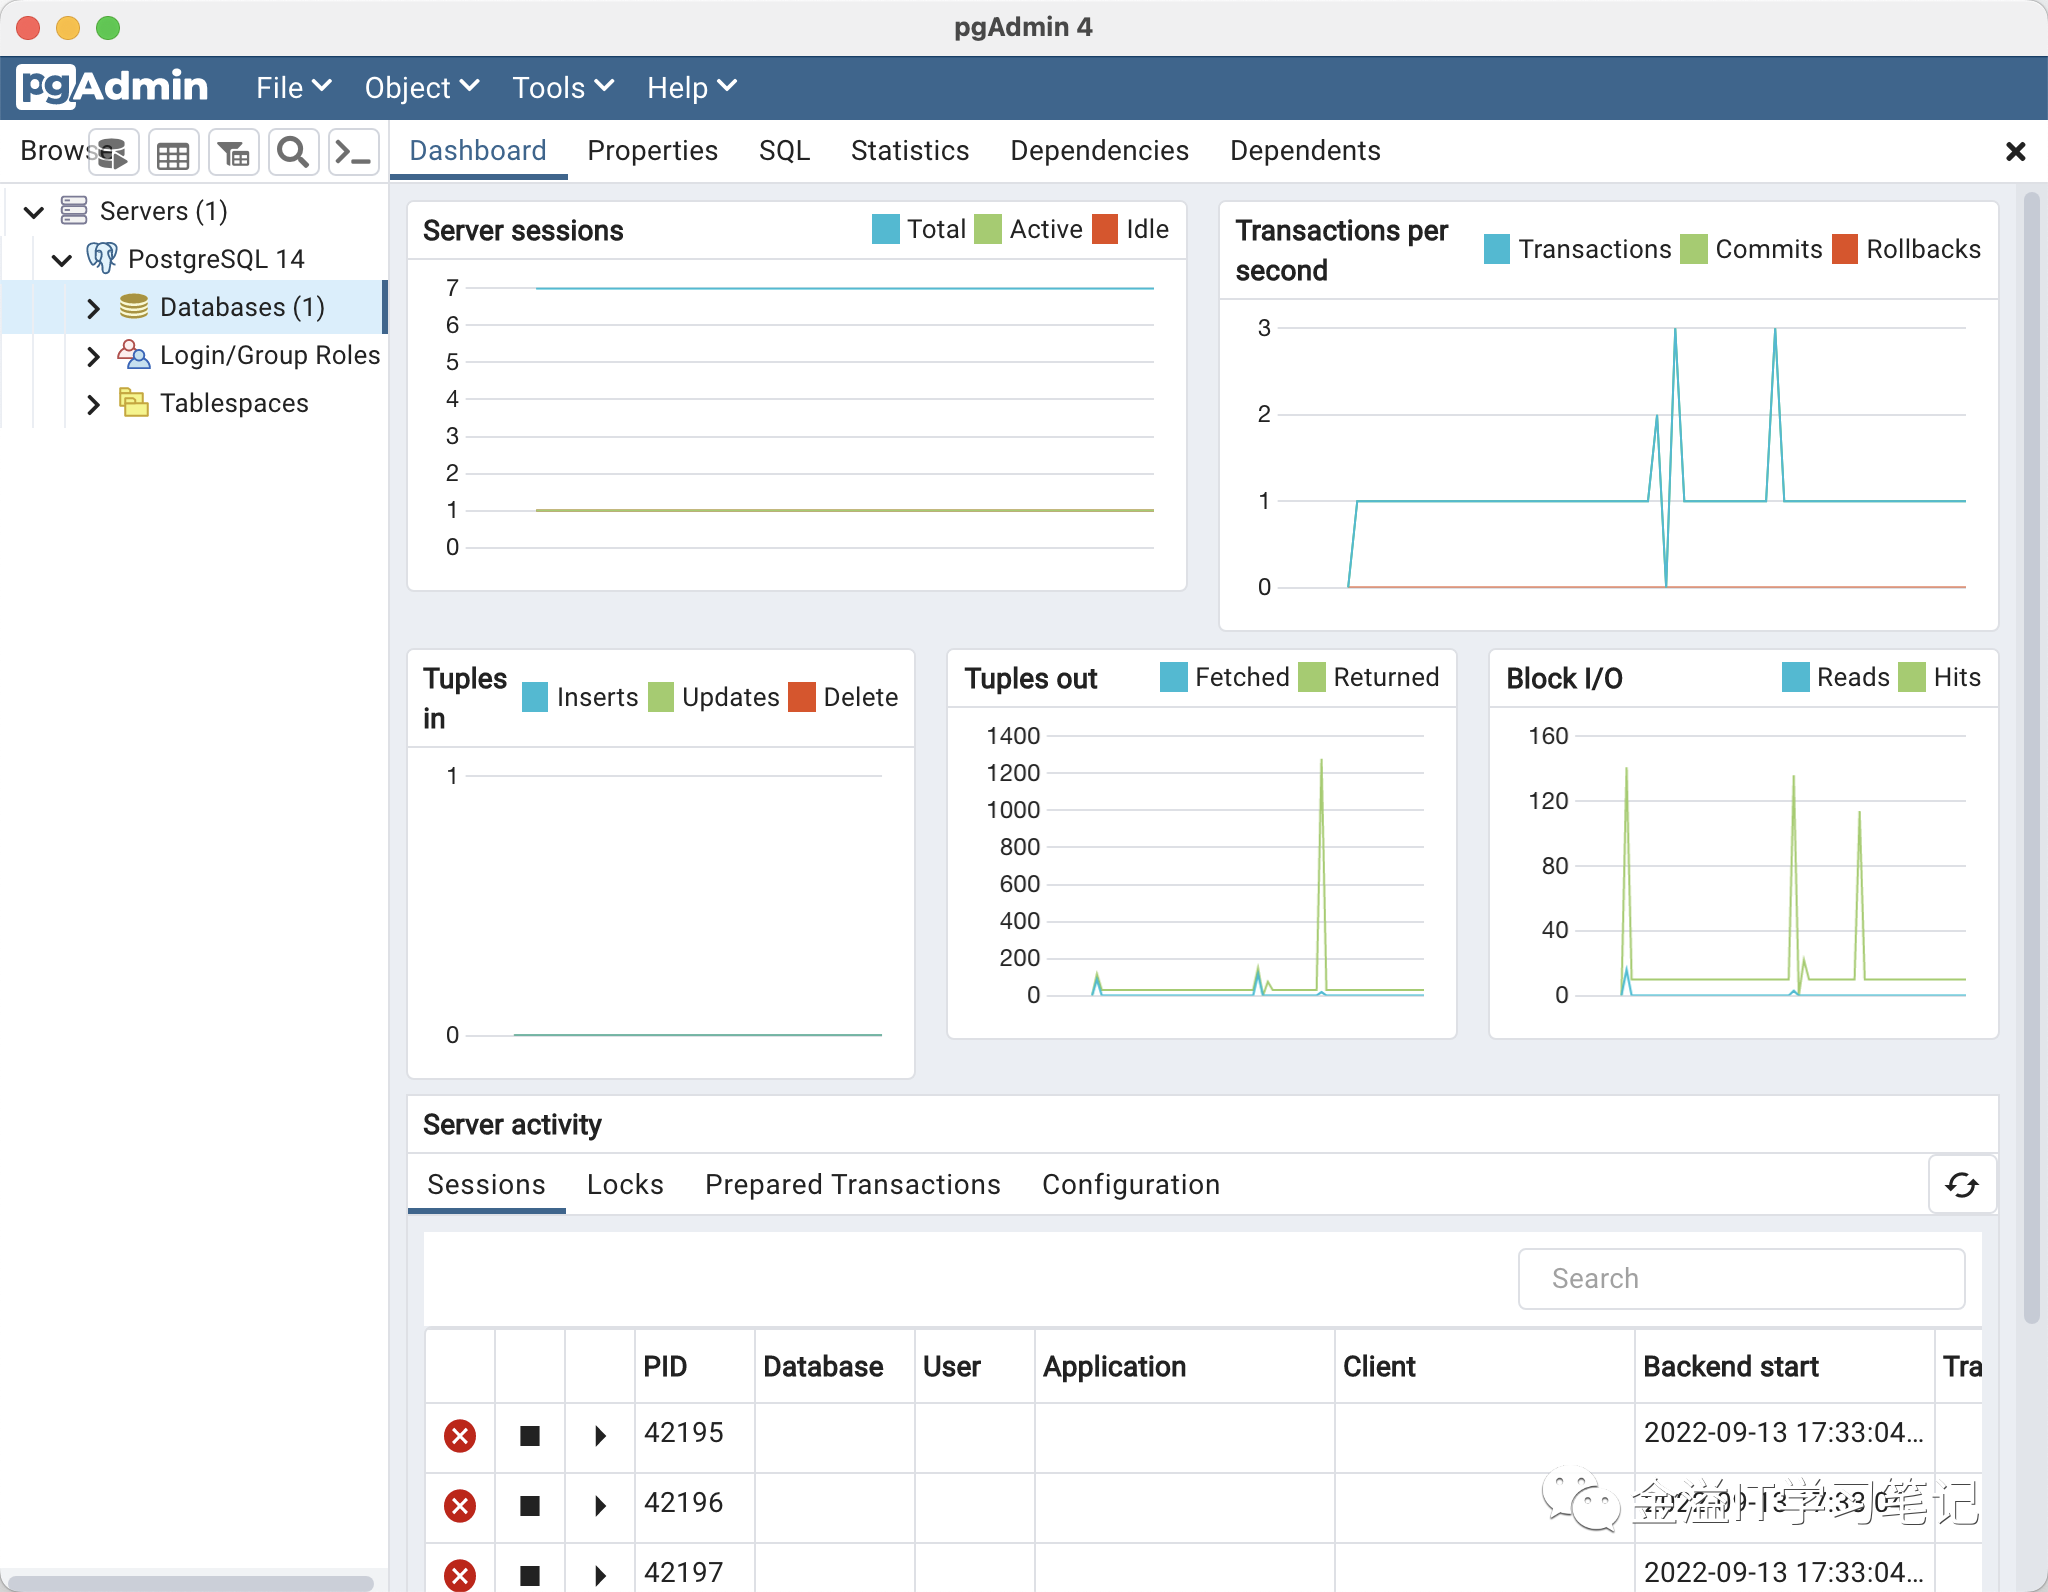The image size is (2048, 1592).
Task: Click the dashboard vertical scrollbar
Action: [x=2030, y=758]
